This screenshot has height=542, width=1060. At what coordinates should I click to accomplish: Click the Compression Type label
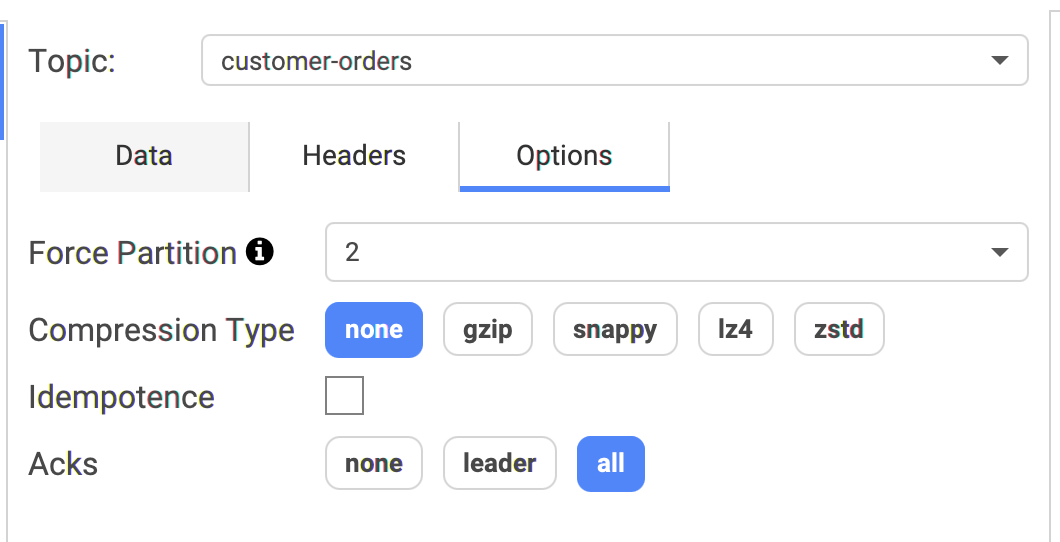point(162,330)
